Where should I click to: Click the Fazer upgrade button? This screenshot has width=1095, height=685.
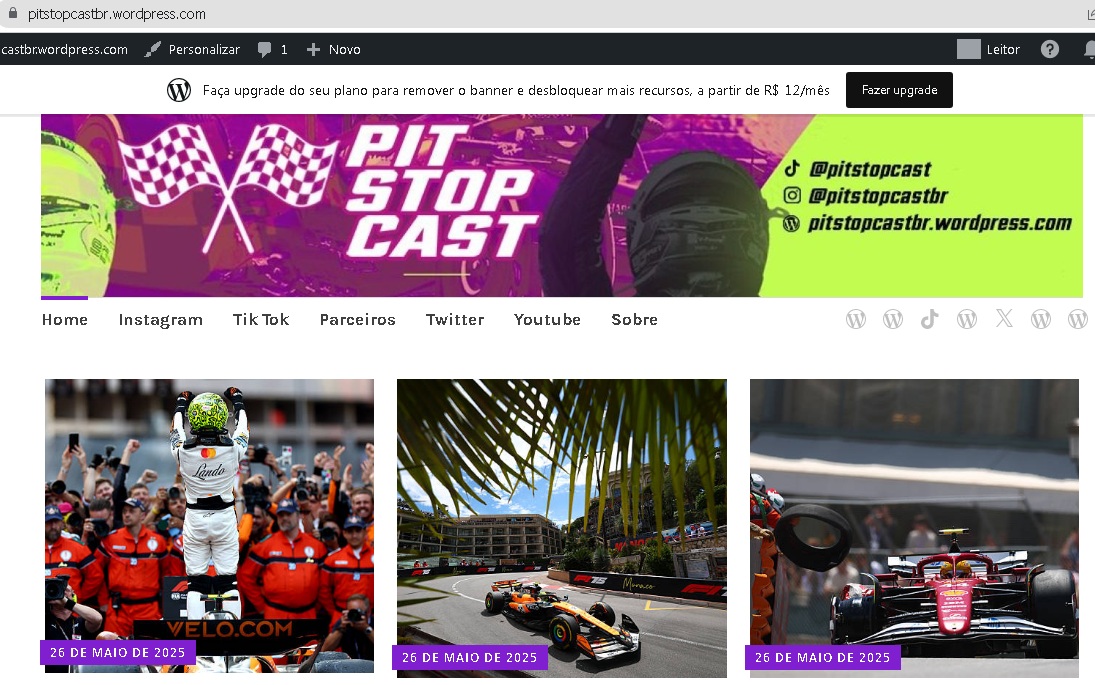pos(899,90)
